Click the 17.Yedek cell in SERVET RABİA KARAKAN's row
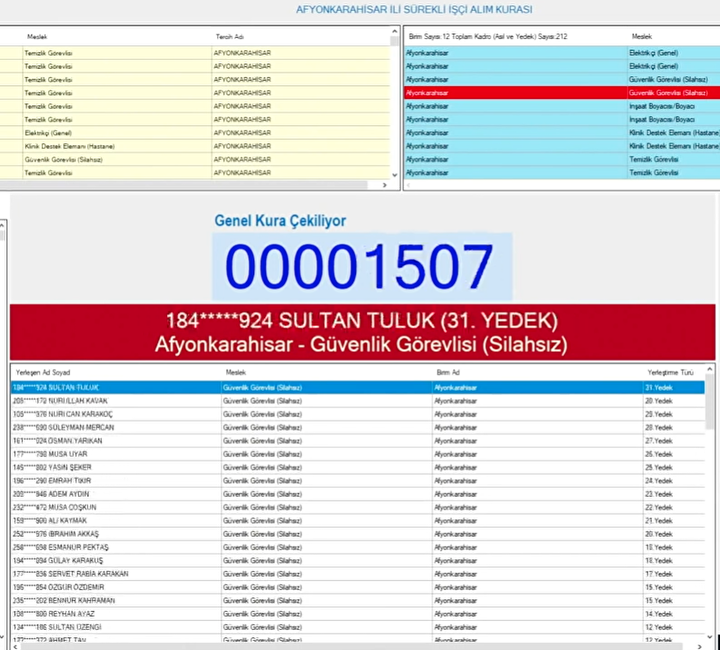The width and height of the screenshot is (720, 650). (674, 574)
